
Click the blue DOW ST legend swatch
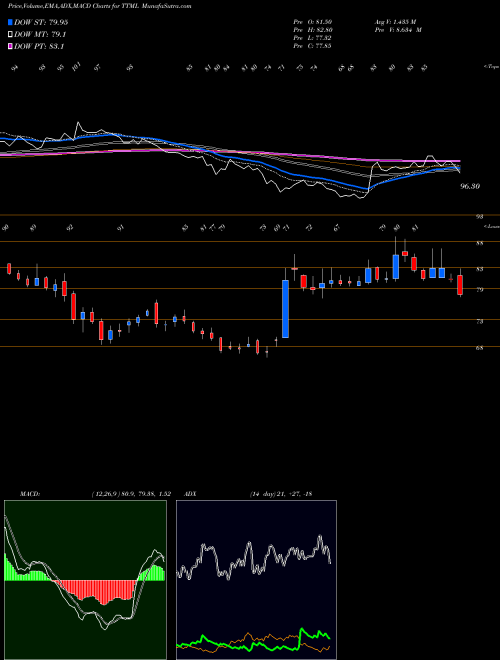pos(10,22)
